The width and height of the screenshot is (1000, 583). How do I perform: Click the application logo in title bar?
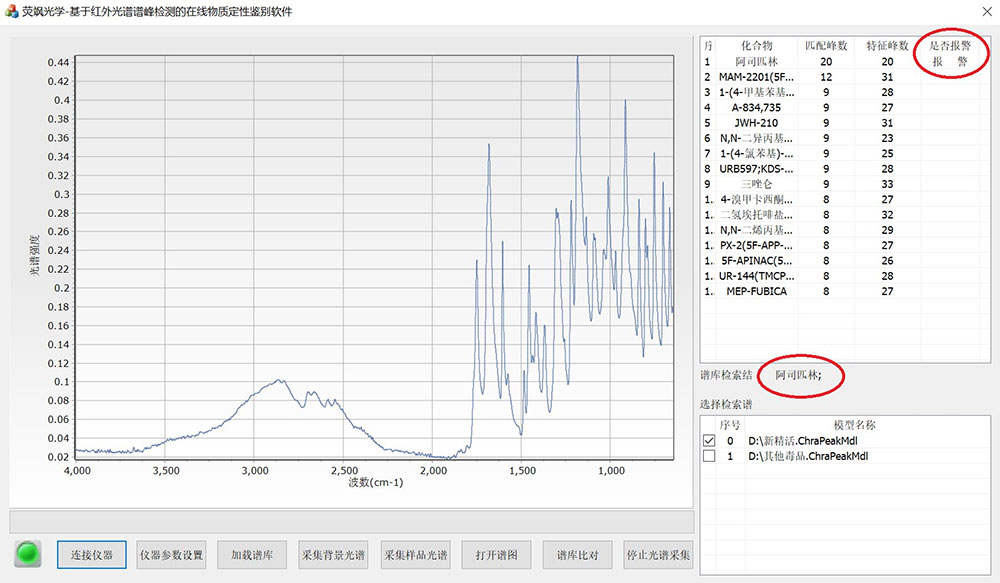click(11, 11)
